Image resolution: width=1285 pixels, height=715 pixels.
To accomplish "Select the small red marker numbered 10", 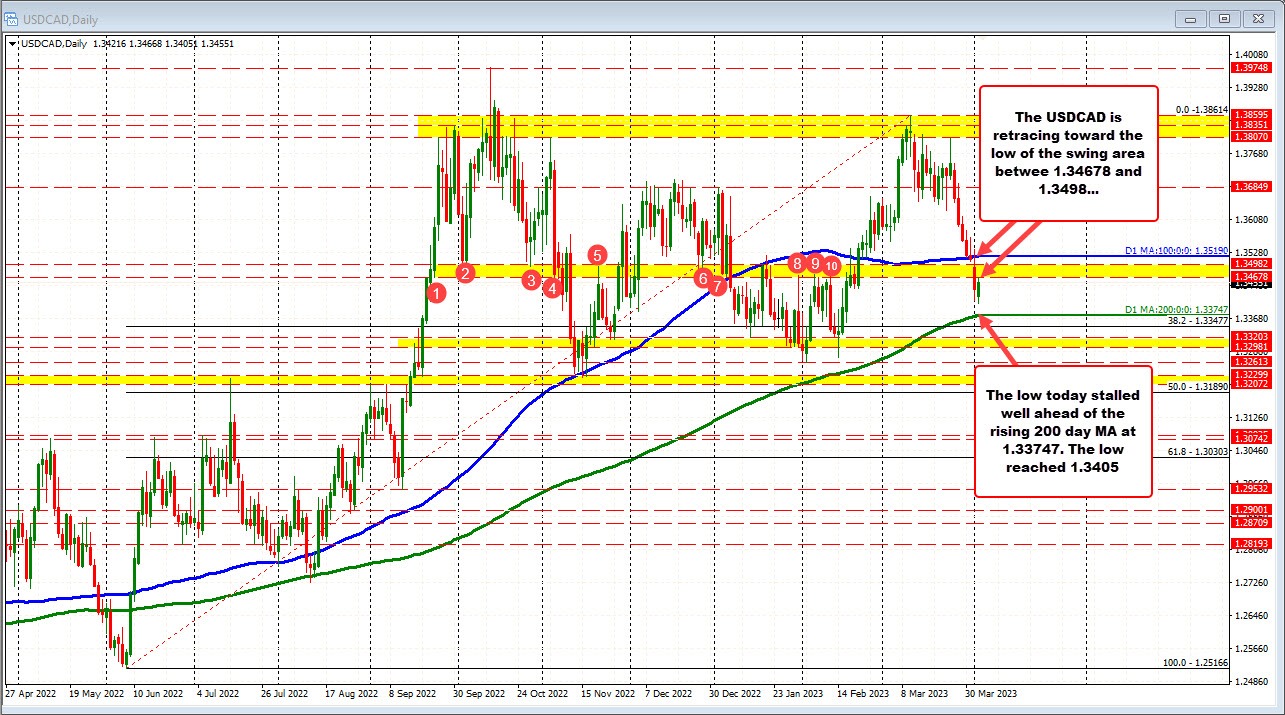I will [831, 266].
